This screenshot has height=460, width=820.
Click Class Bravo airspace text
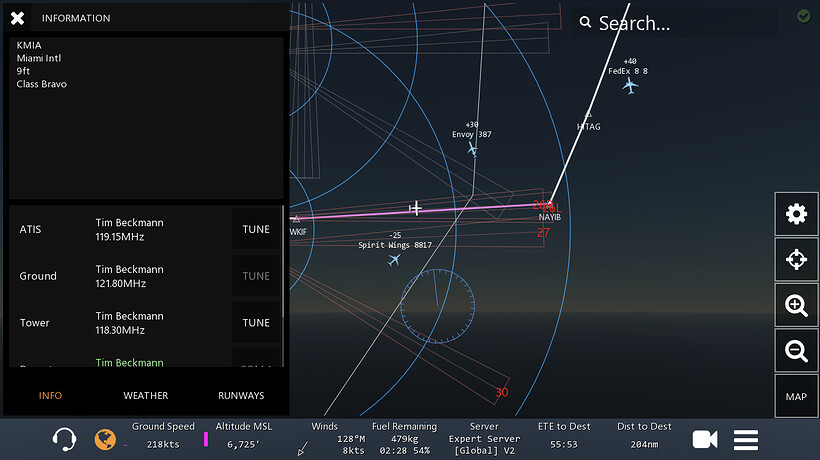[41, 84]
